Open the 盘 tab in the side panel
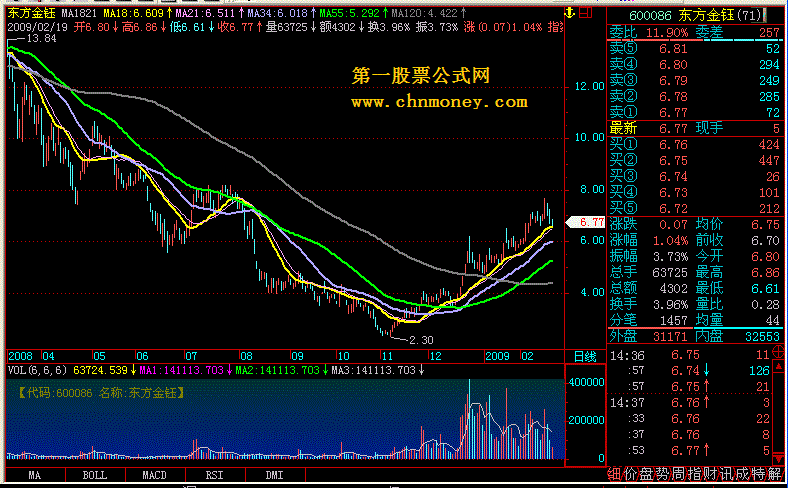The image size is (788, 488). [646, 474]
